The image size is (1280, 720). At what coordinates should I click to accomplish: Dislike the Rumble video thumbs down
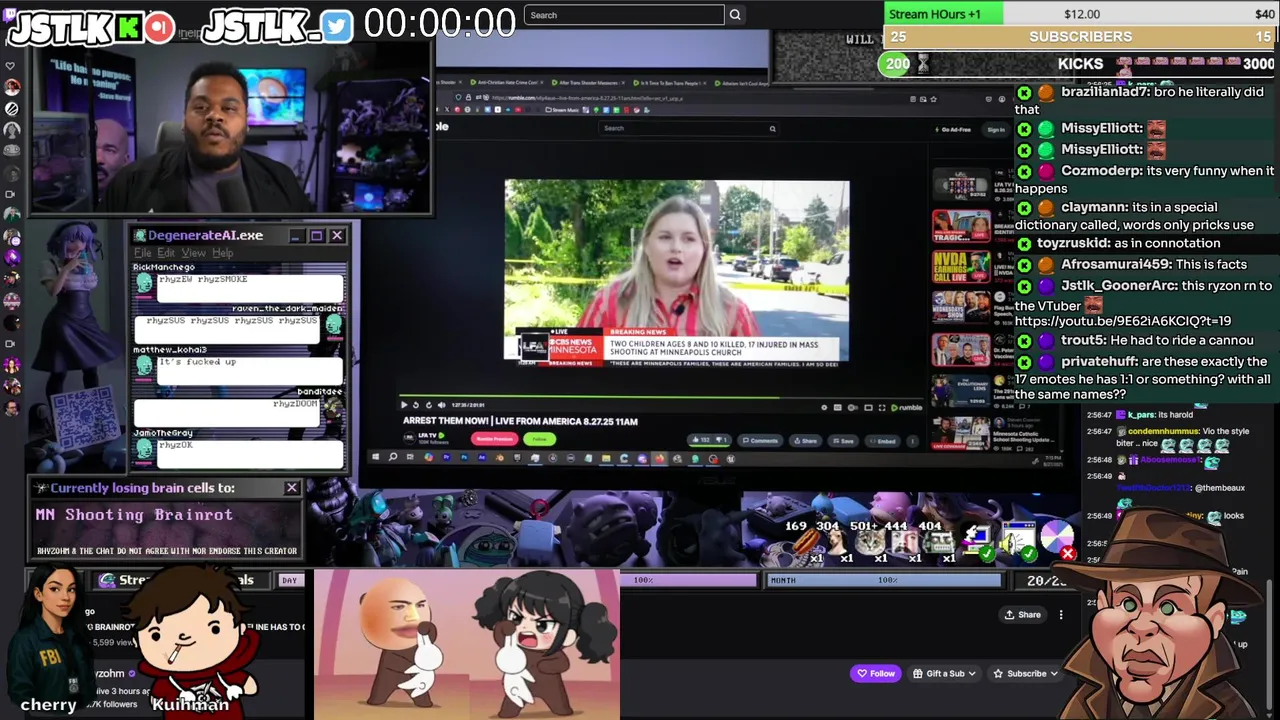(x=722, y=440)
